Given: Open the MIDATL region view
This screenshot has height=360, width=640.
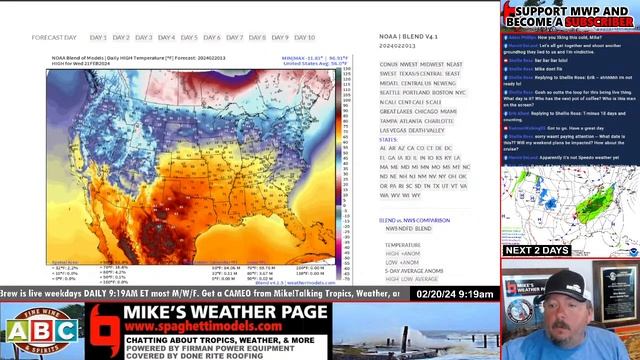Looking at the screenshot, I should point(389,83).
